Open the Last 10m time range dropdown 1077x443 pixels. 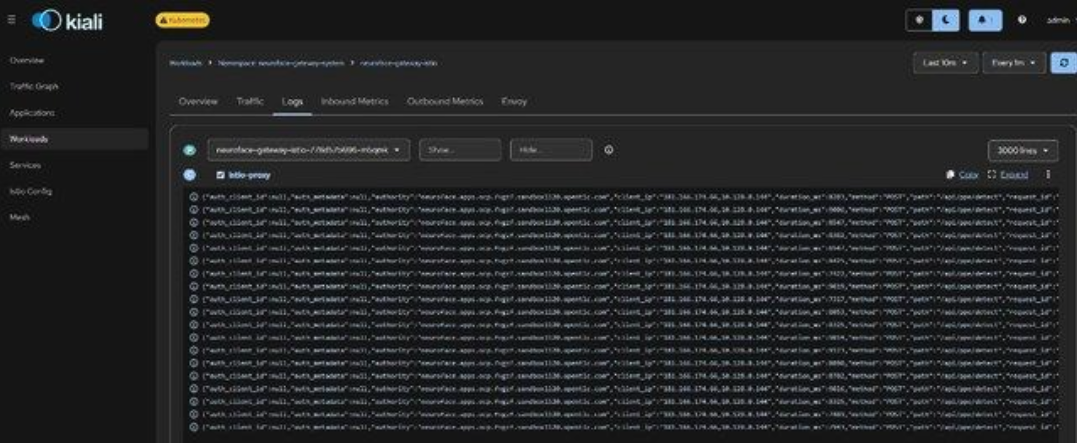click(x=945, y=63)
